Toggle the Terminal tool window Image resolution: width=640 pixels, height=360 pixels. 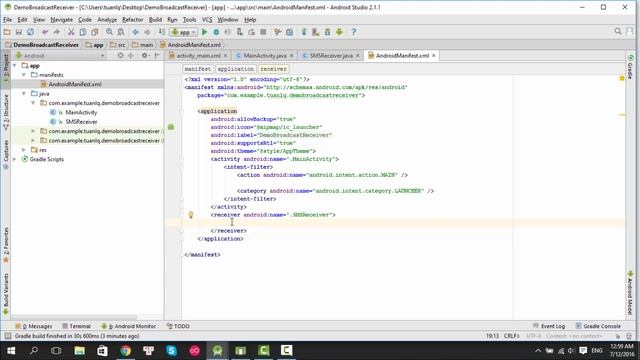pyautogui.click(x=76, y=326)
